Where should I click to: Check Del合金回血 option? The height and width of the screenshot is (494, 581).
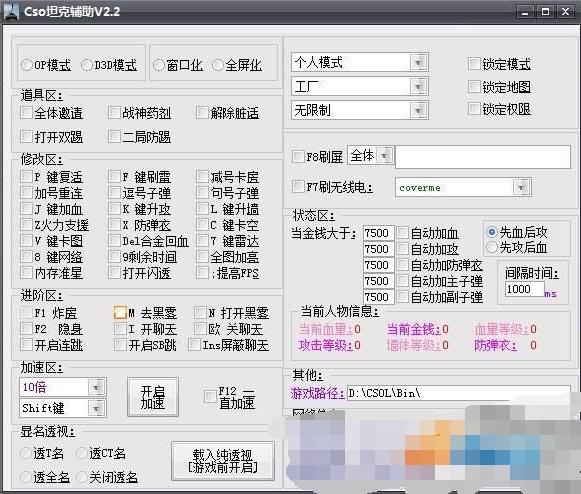coord(114,241)
